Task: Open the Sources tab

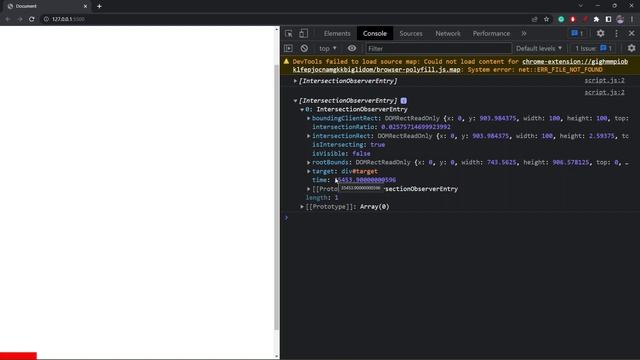Action: tap(411, 33)
